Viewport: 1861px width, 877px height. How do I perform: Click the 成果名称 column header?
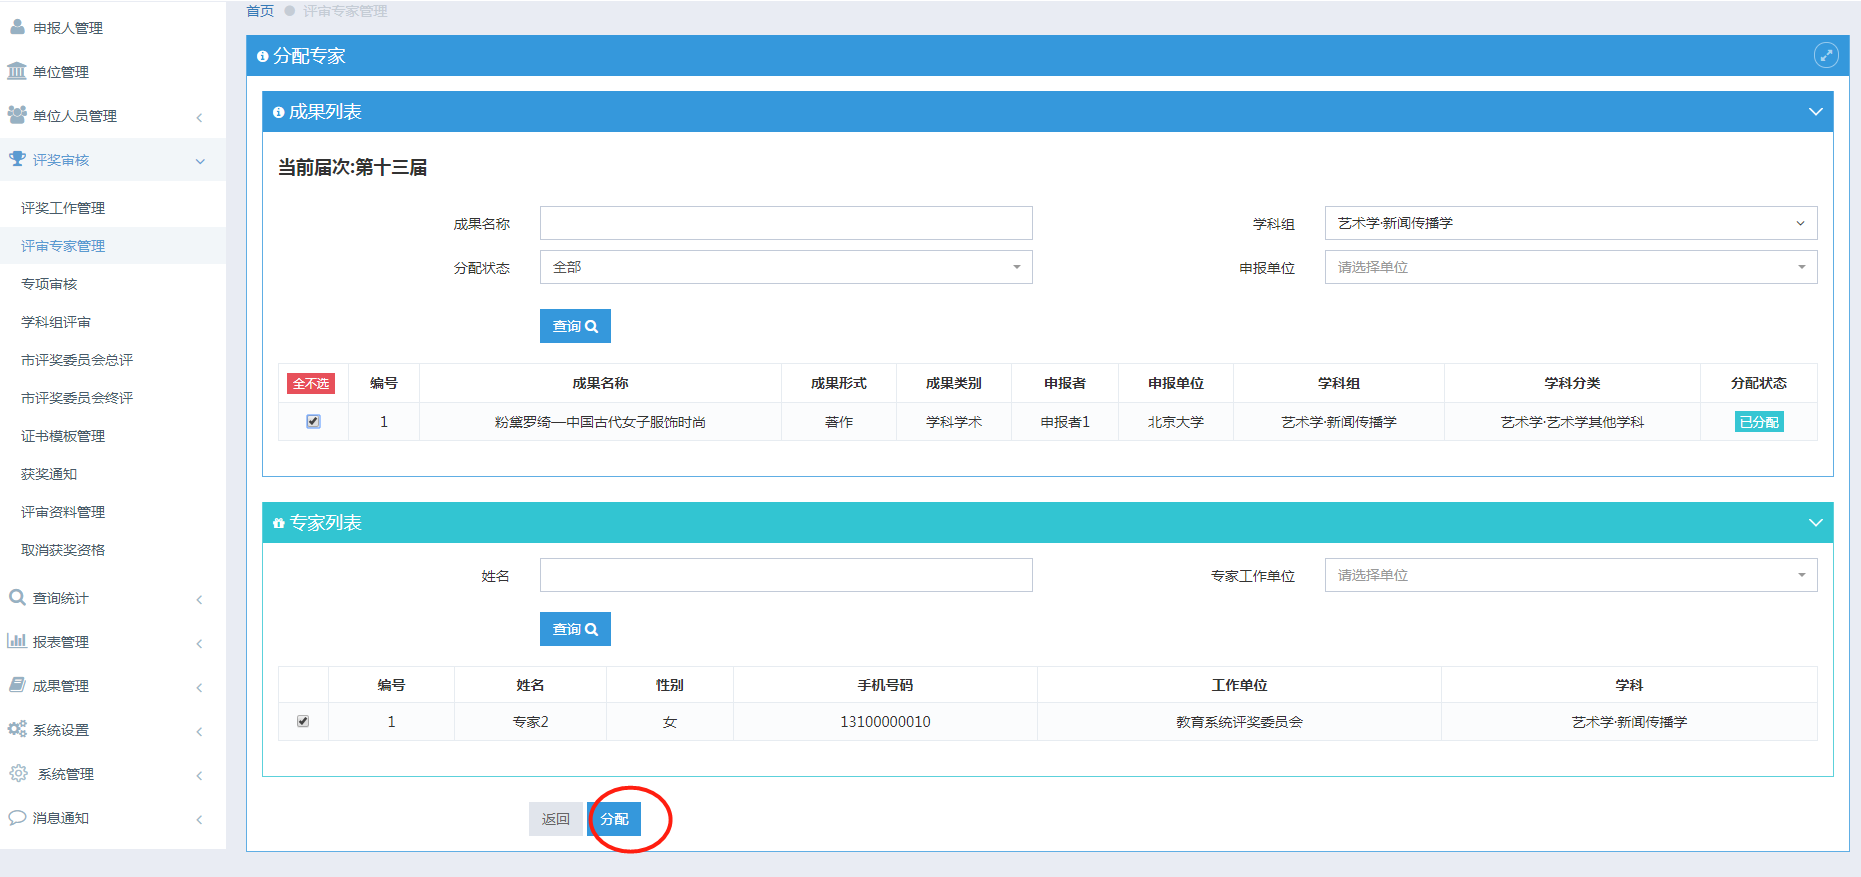coord(600,383)
